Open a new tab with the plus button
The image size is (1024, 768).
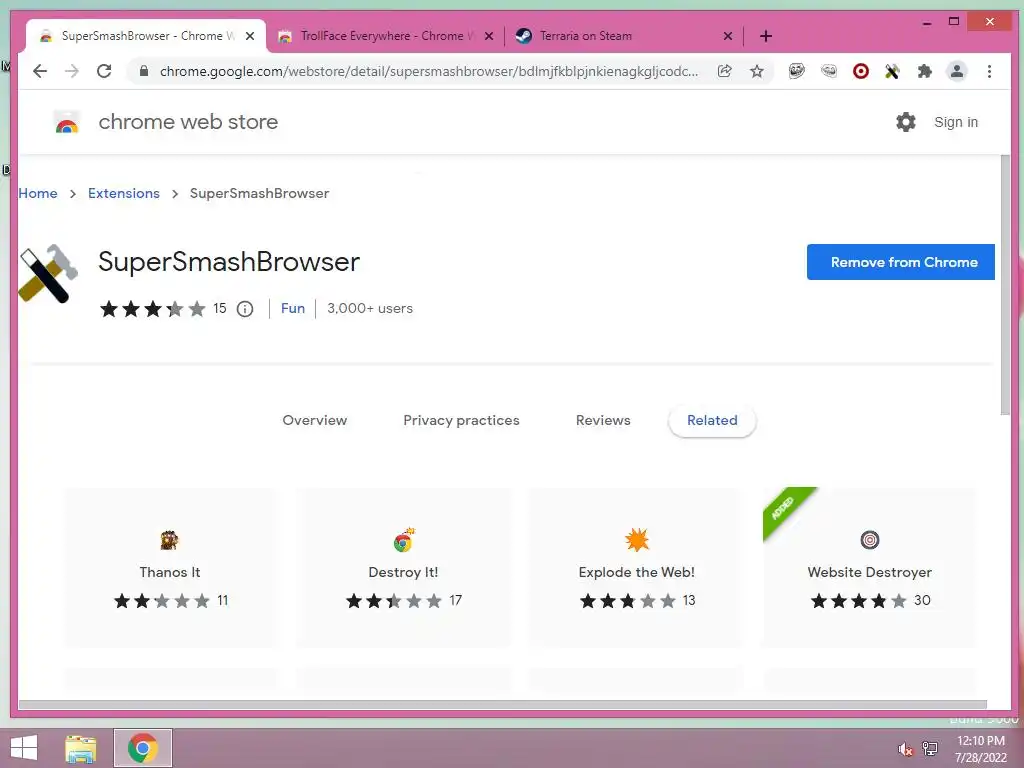(x=766, y=36)
